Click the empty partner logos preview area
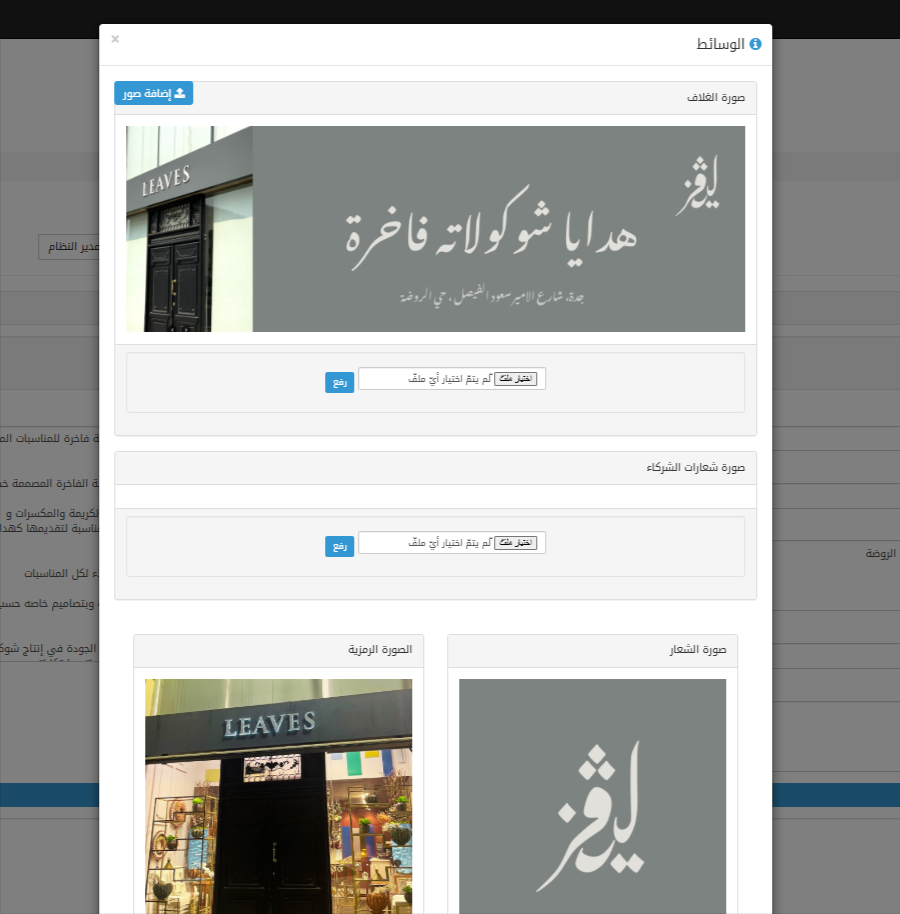The image size is (900, 914). [435, 497]
